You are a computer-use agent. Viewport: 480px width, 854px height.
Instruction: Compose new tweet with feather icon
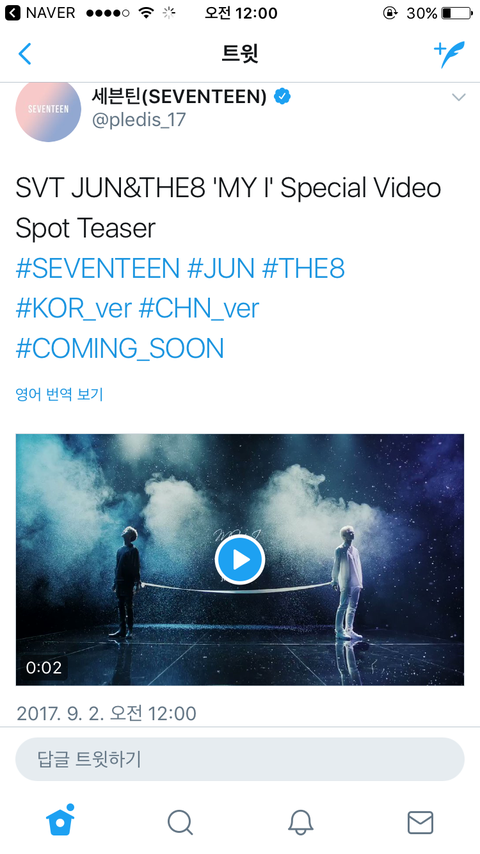click(x=449, y=54)
